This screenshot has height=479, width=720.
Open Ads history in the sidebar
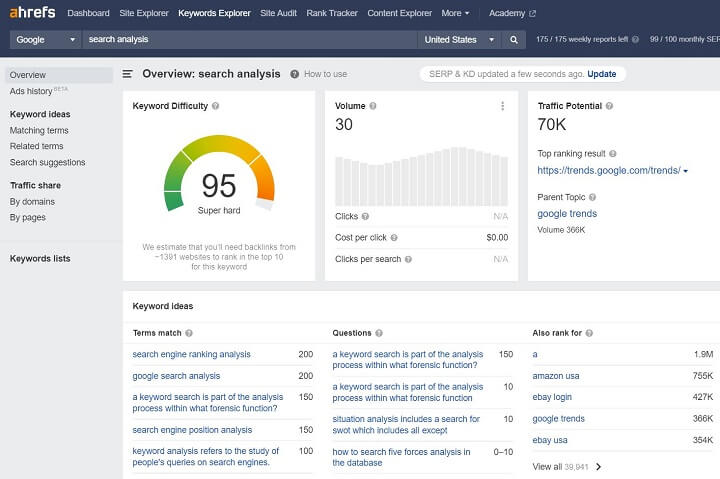(x=39, y=91)
